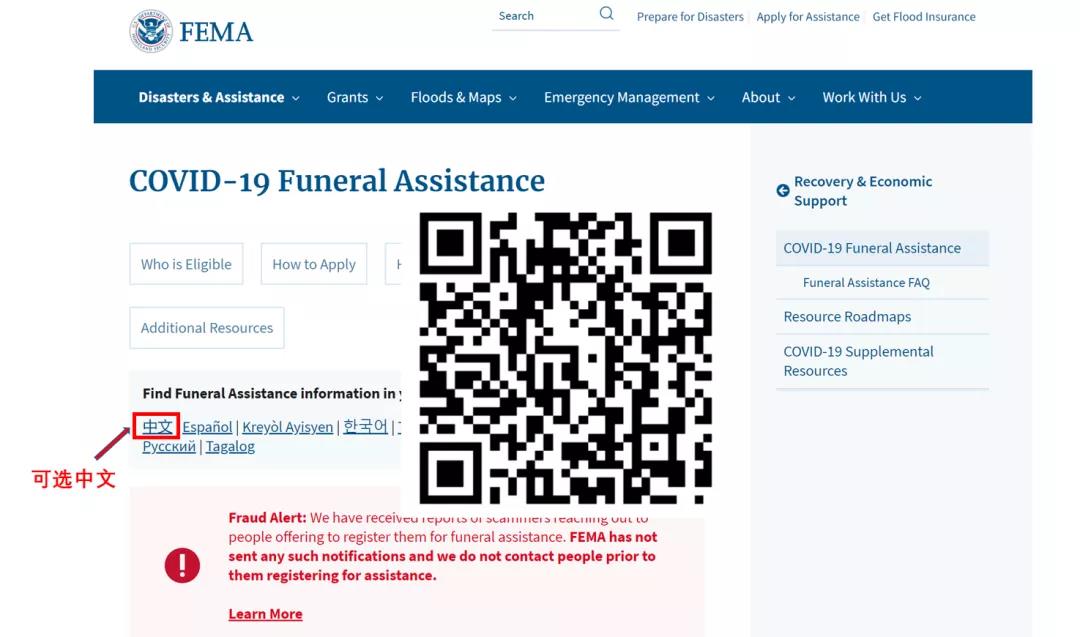Open the Emergency Management menu
The width and height of the screenshot is (1080, 637).
click(x=629, y=97)
